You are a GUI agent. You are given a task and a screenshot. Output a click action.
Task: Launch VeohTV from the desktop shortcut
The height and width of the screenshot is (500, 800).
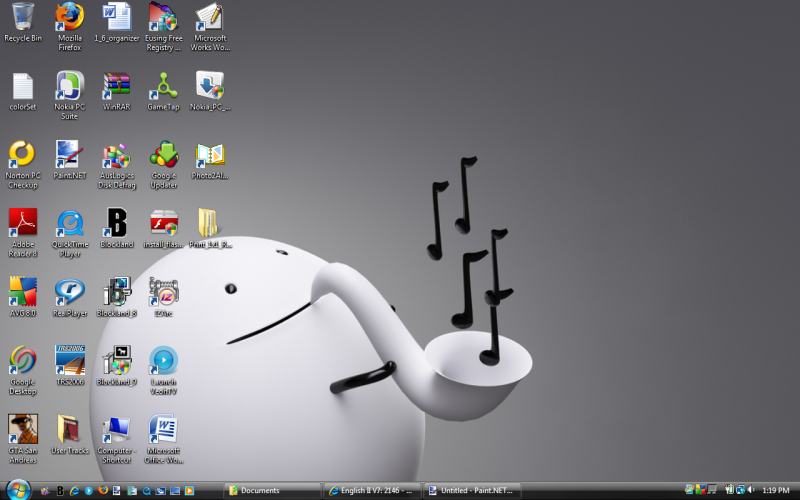(163, 370)
